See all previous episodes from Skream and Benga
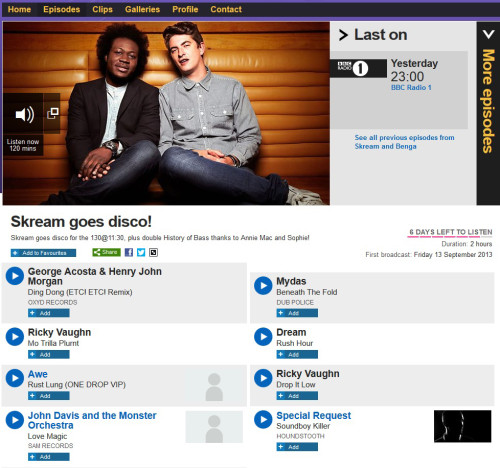The image size is (500, 468). pos(404,142)
